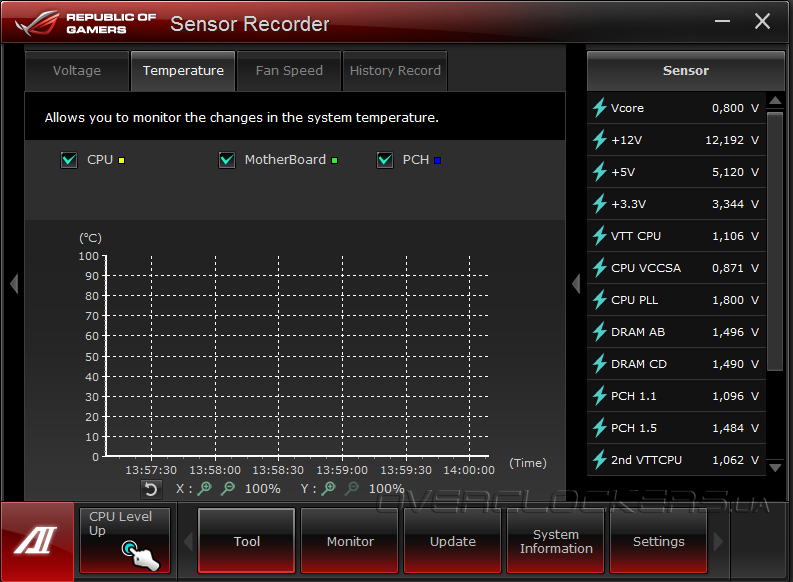
Task: Click the Y axis 100% zoom value
Action: 386,489
